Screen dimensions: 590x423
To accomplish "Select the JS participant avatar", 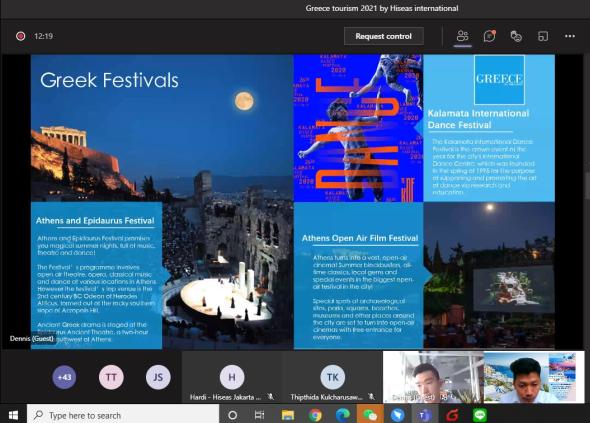I will point(158,377).
